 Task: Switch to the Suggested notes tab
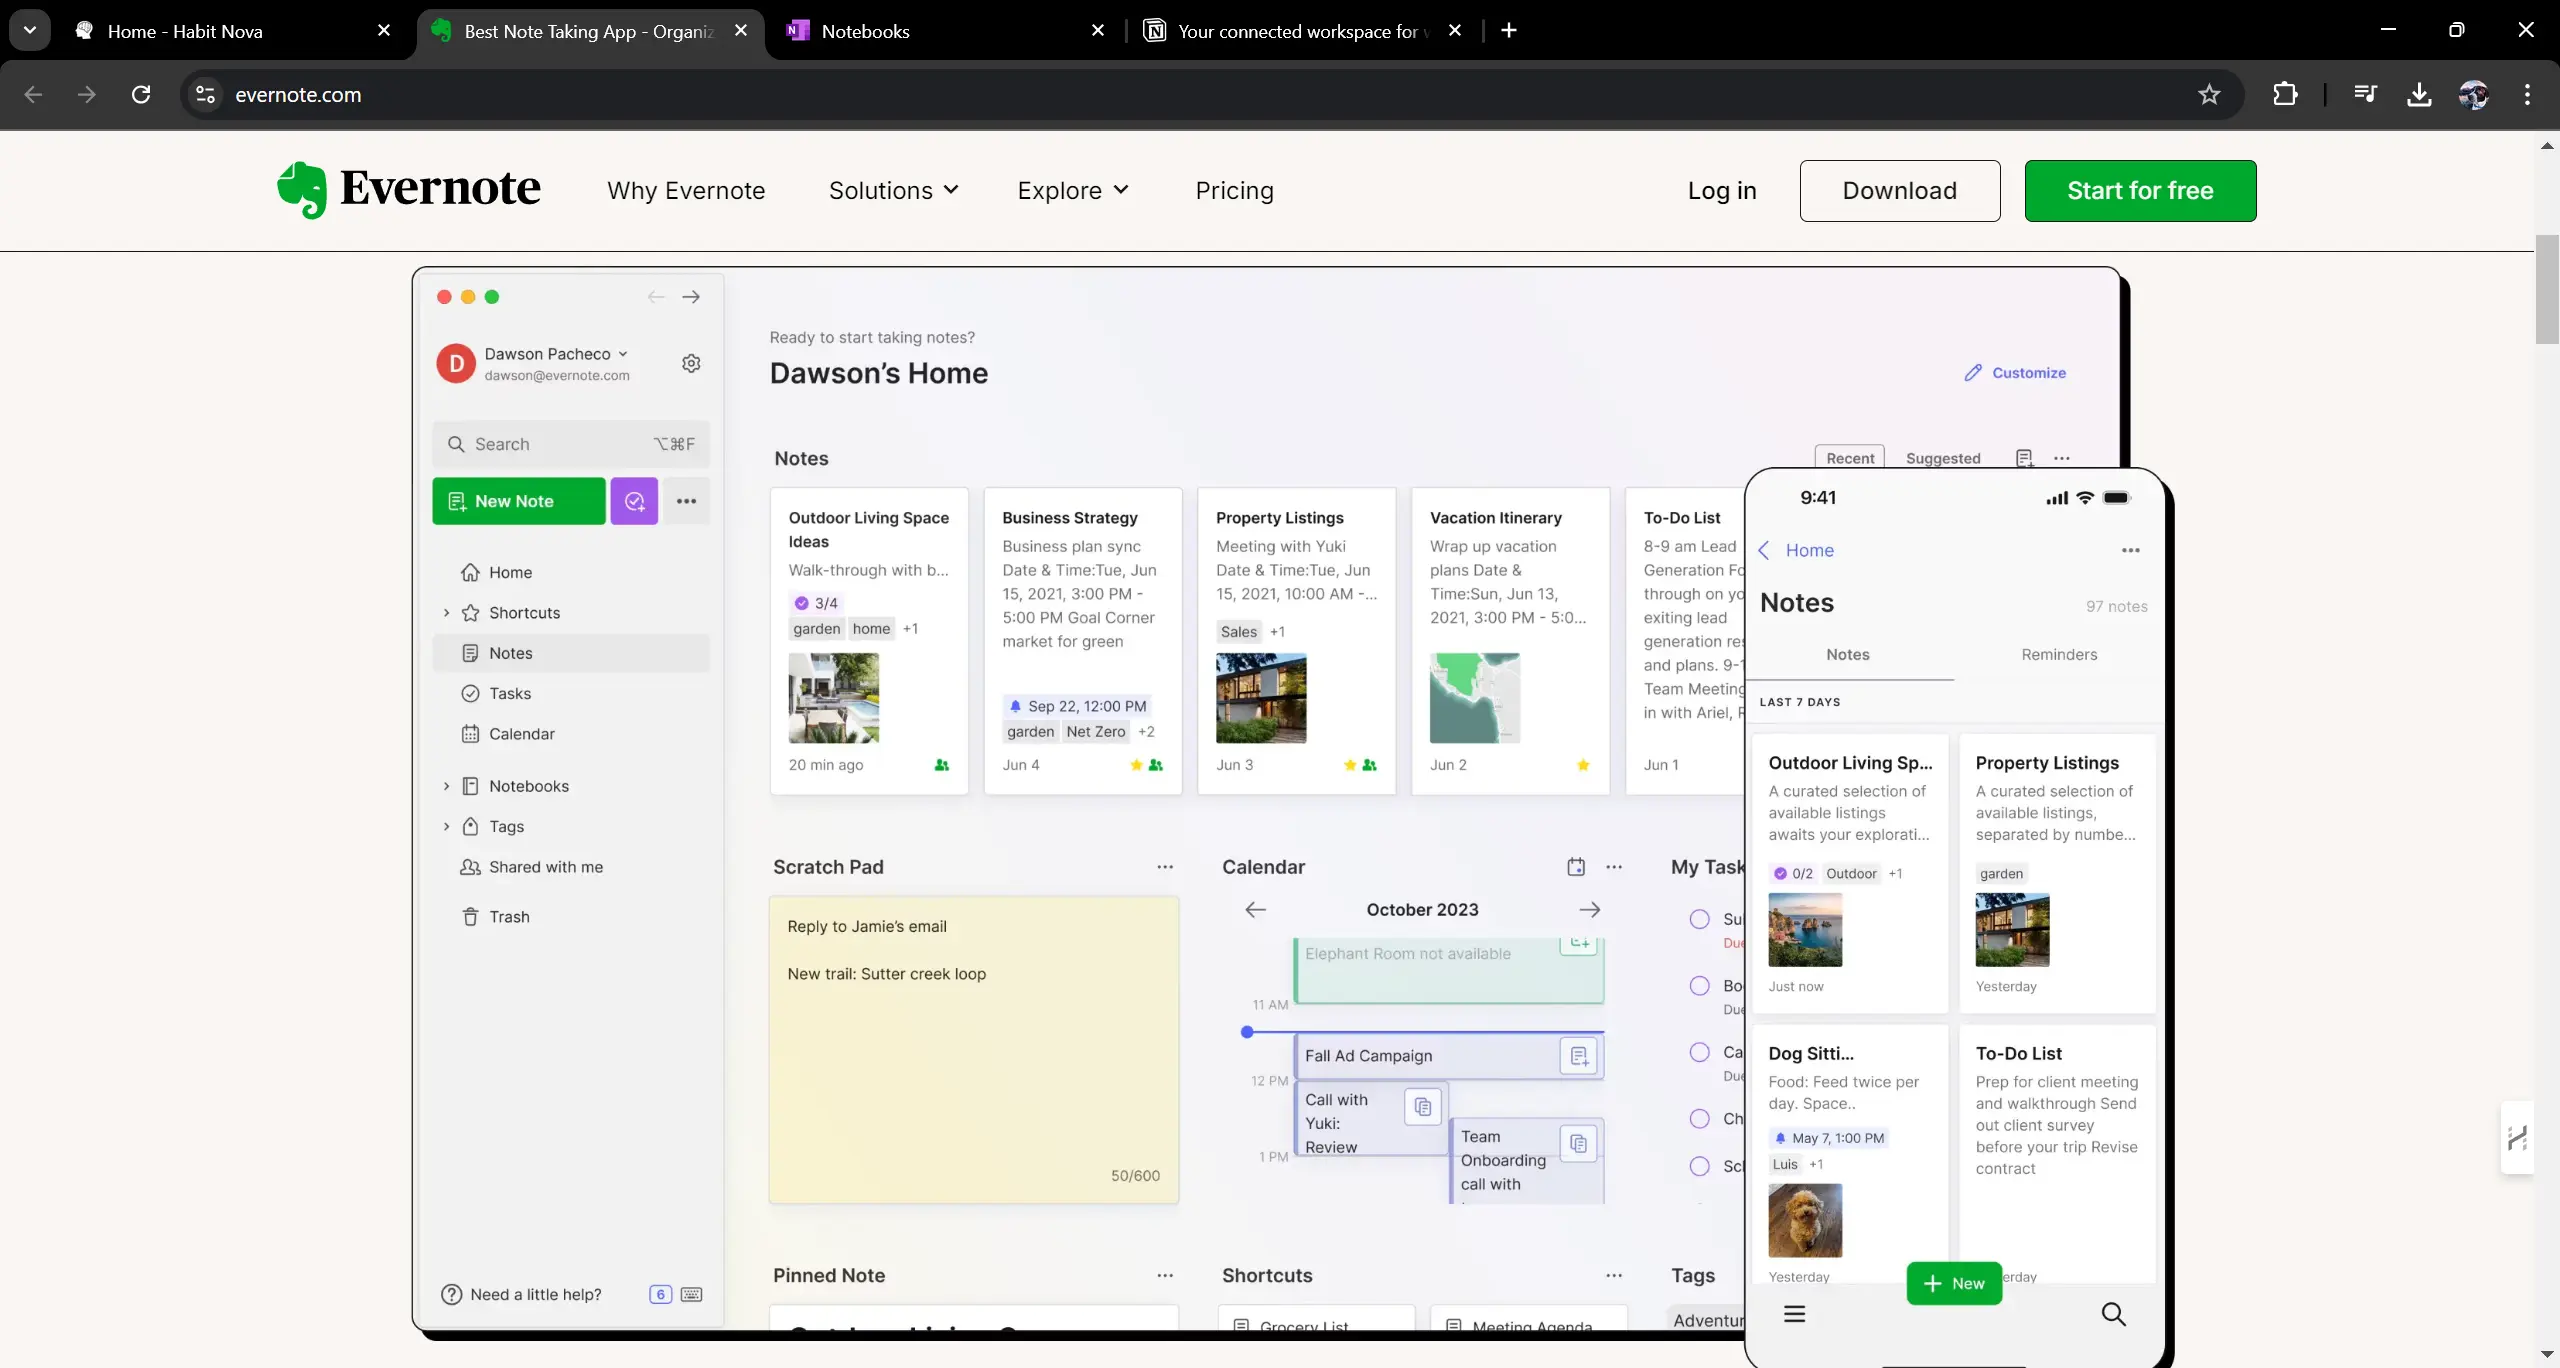(x=1943, y=458)
